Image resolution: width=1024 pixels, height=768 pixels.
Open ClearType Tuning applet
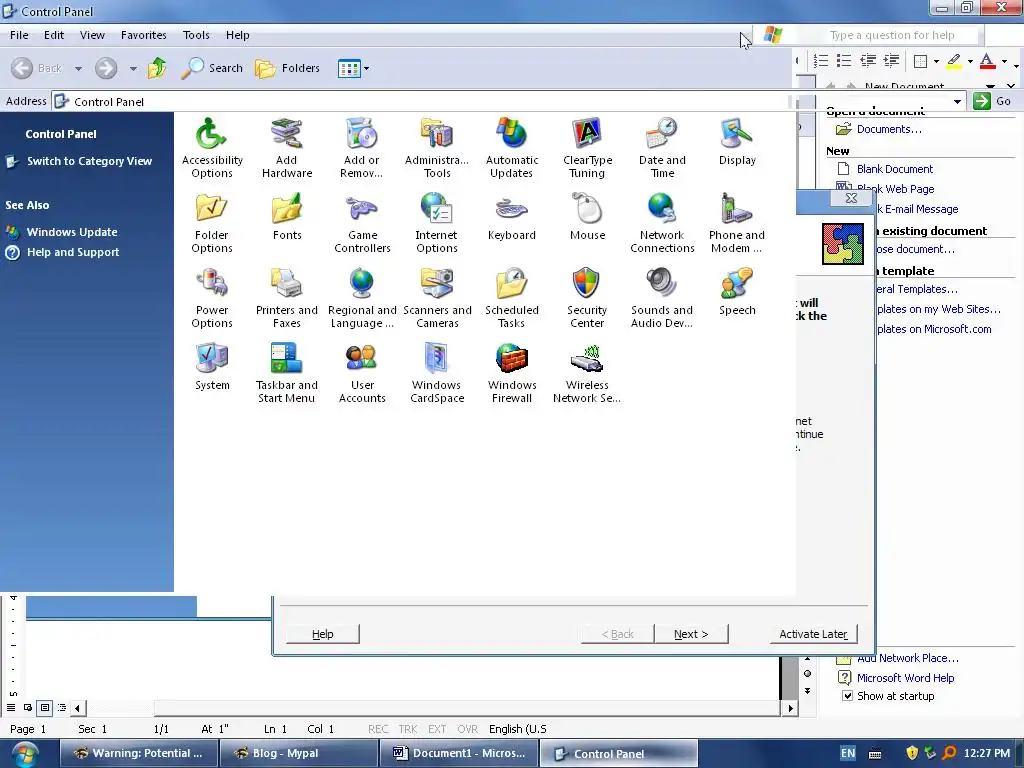(x=587, y=148)
